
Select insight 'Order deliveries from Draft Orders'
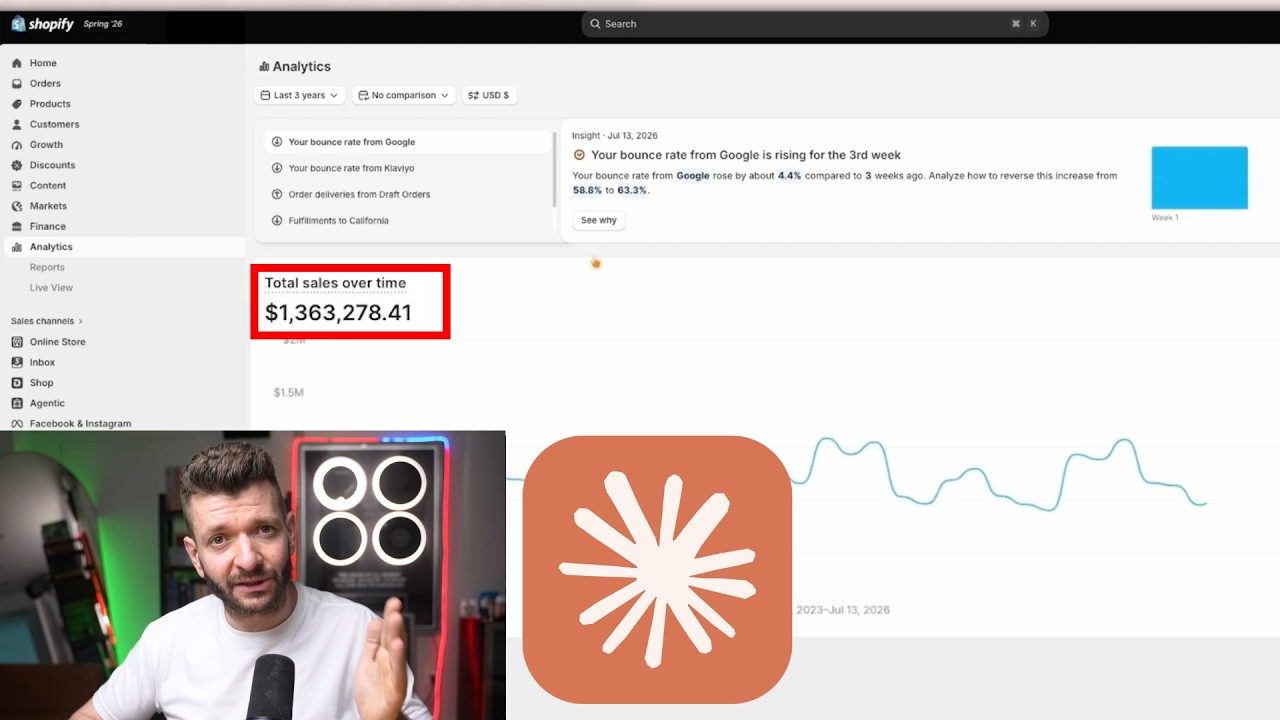pos(409,194)
